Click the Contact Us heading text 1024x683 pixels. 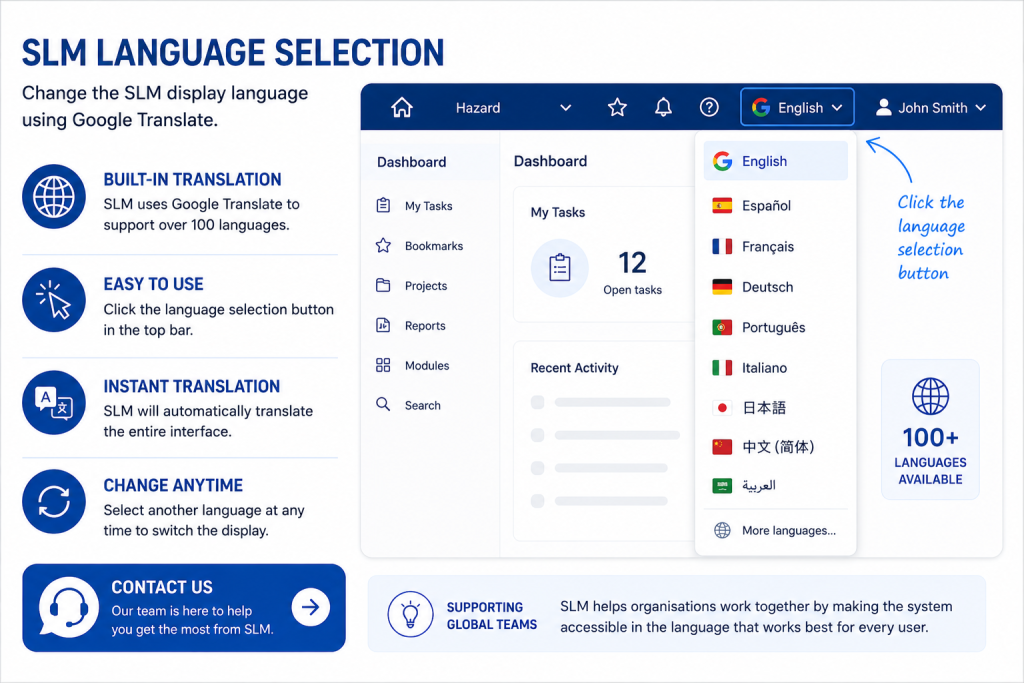click(x=162, y=587)
